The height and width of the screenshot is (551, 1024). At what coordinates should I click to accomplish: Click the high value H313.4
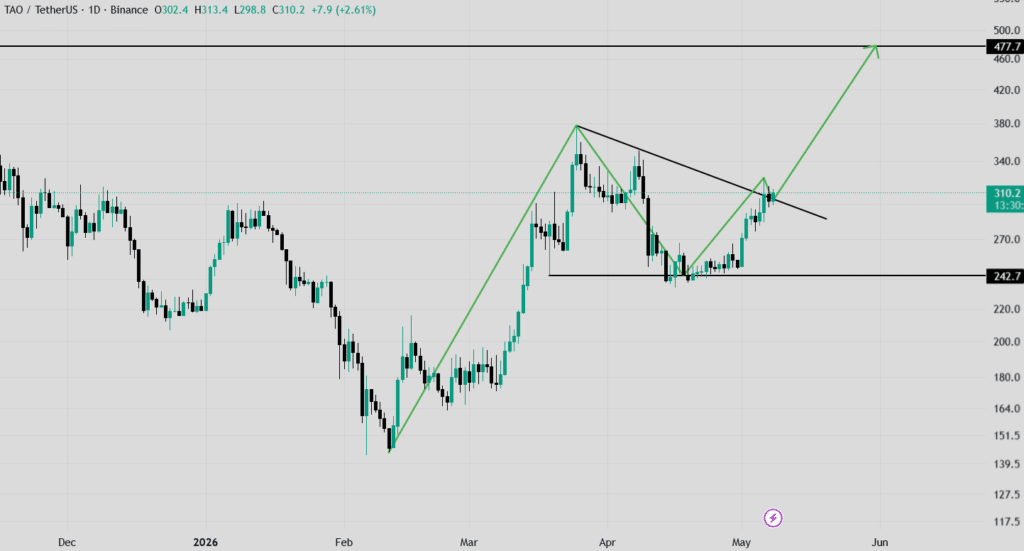[x=211, y=10]
